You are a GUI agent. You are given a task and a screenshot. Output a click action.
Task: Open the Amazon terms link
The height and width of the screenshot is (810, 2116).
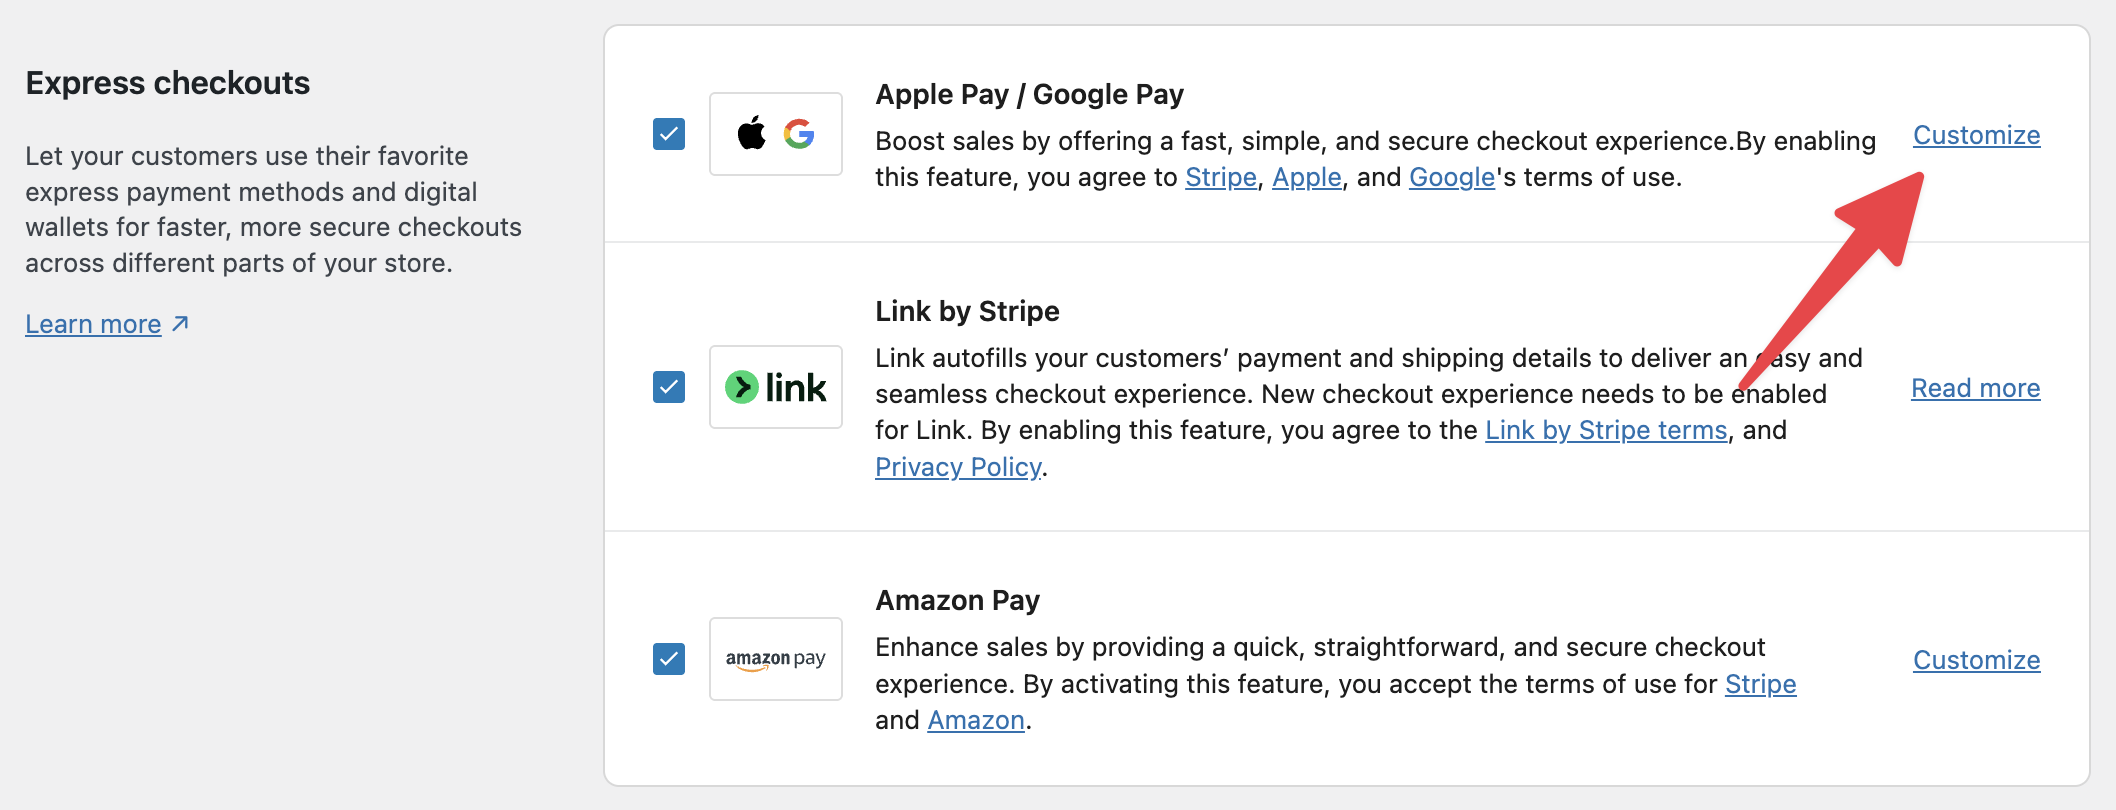click(976, 720)
